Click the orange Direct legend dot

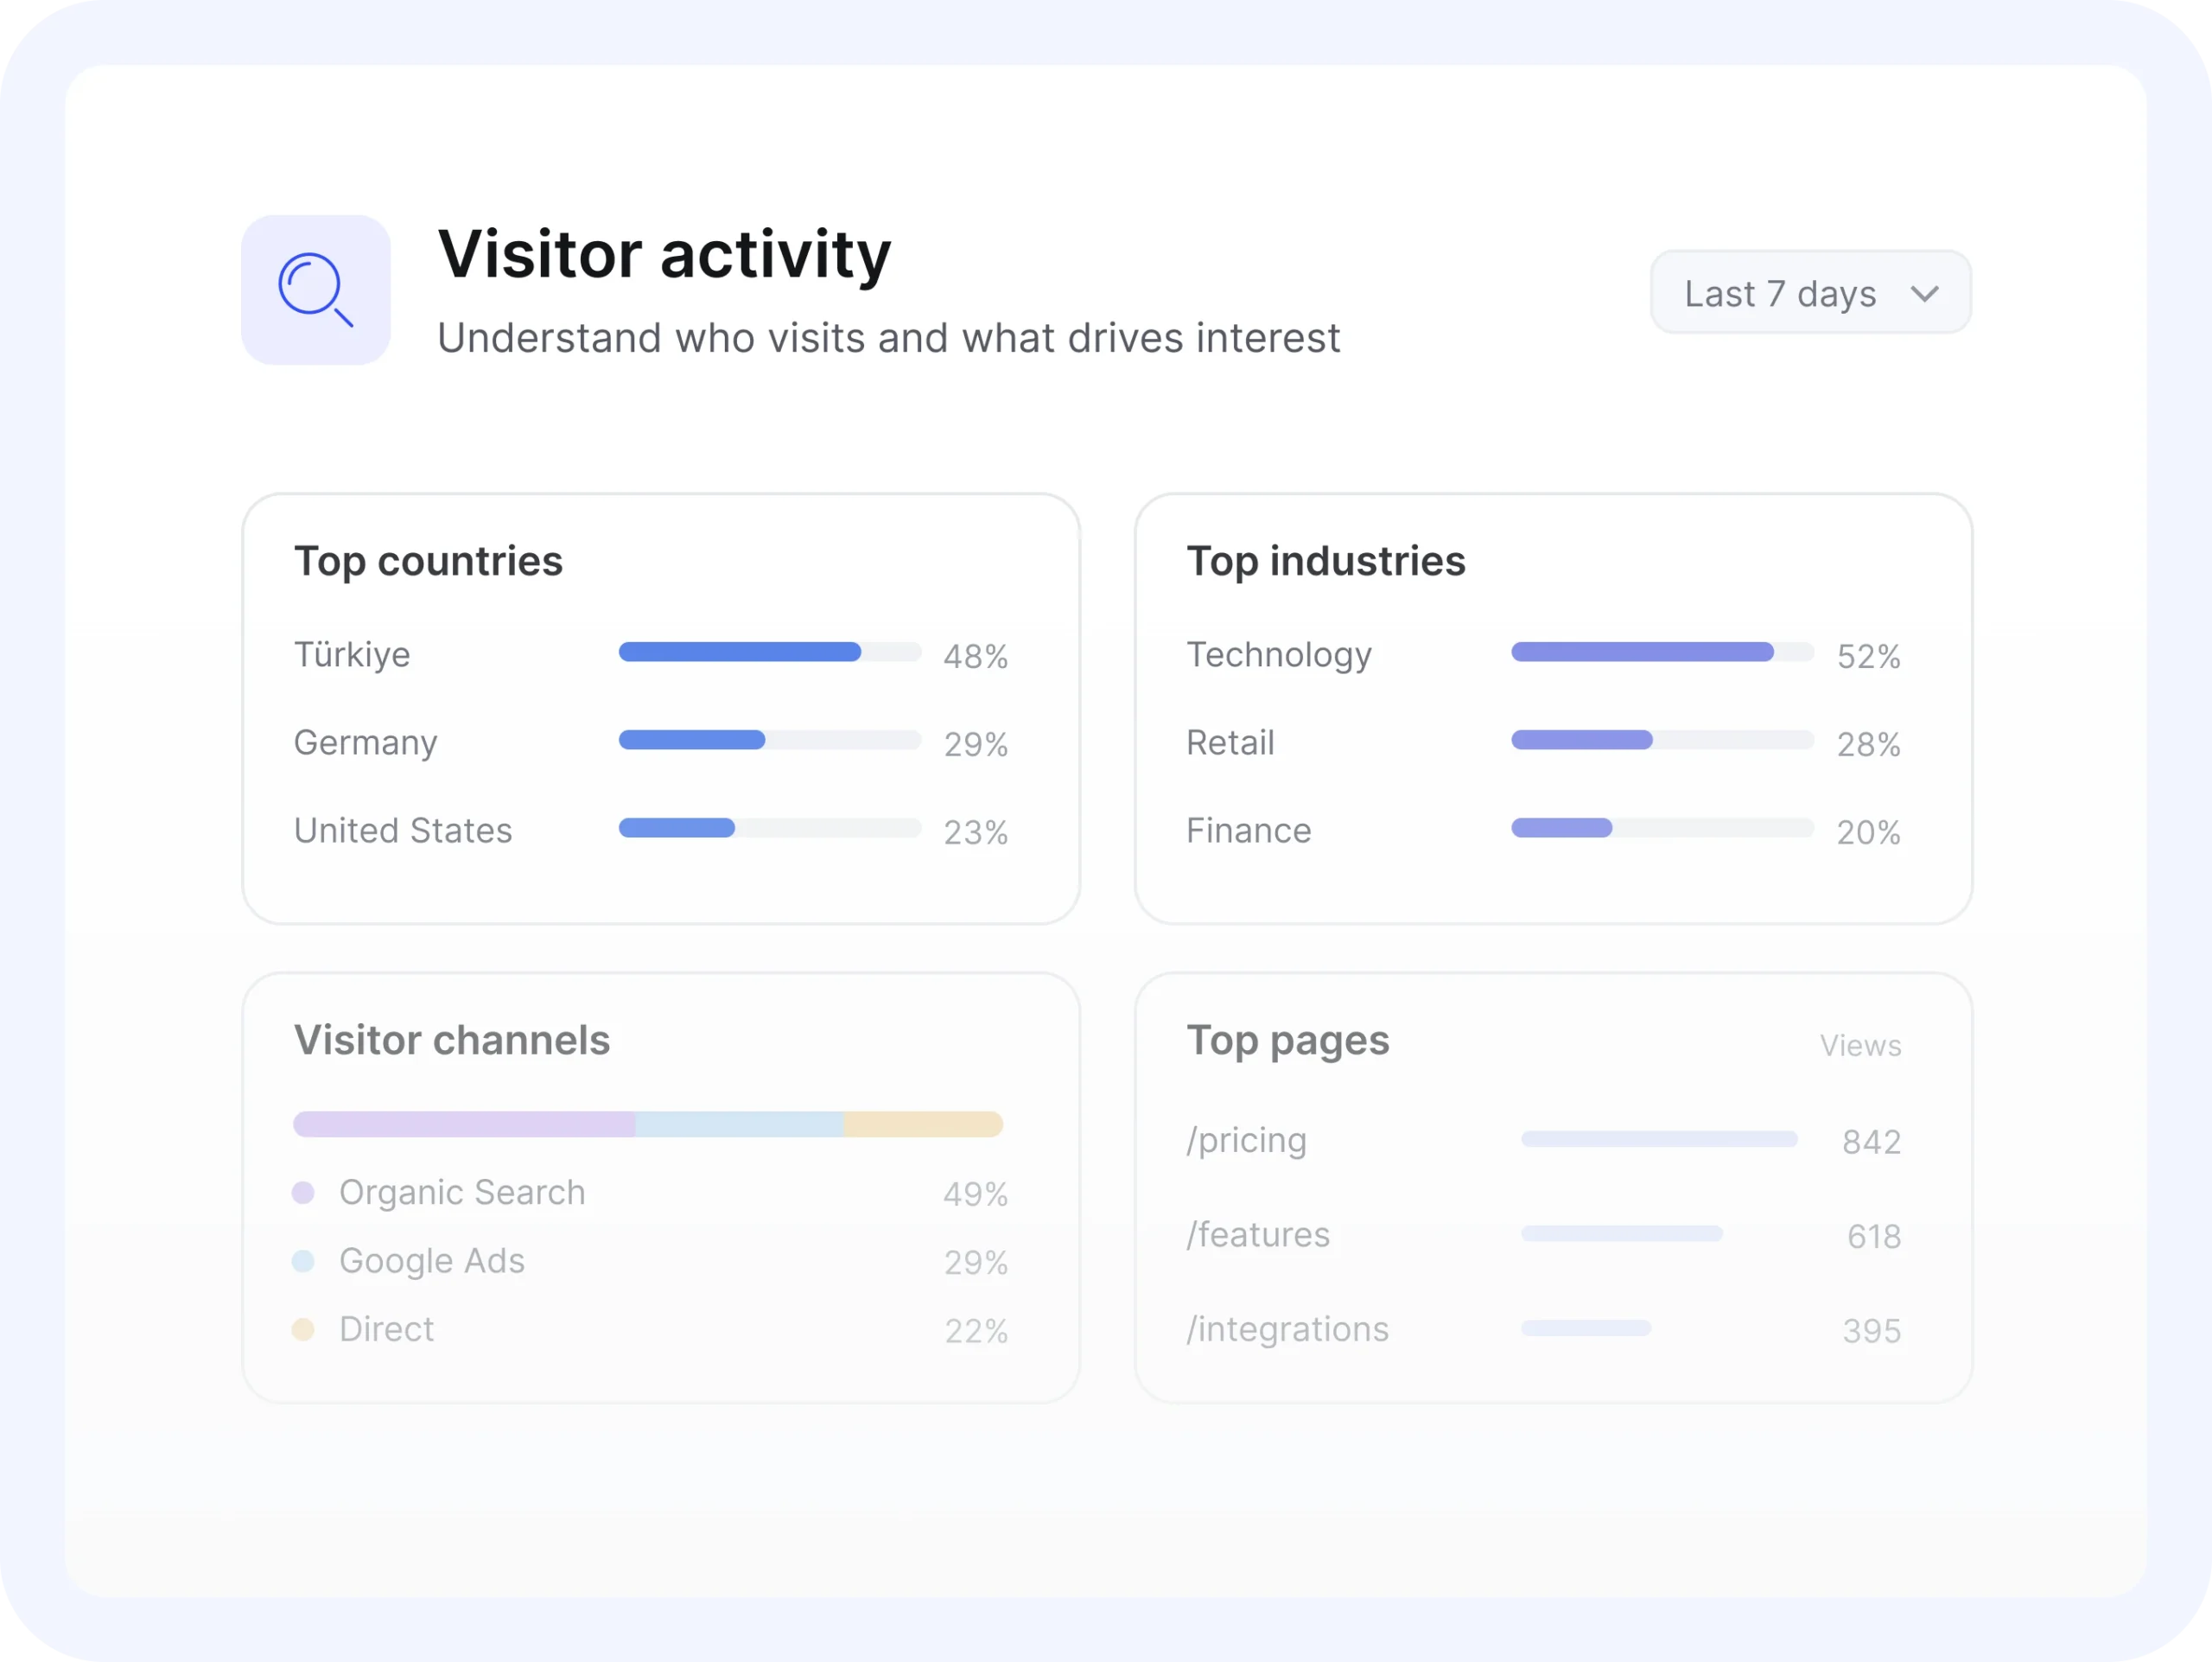click(303, 1329)
